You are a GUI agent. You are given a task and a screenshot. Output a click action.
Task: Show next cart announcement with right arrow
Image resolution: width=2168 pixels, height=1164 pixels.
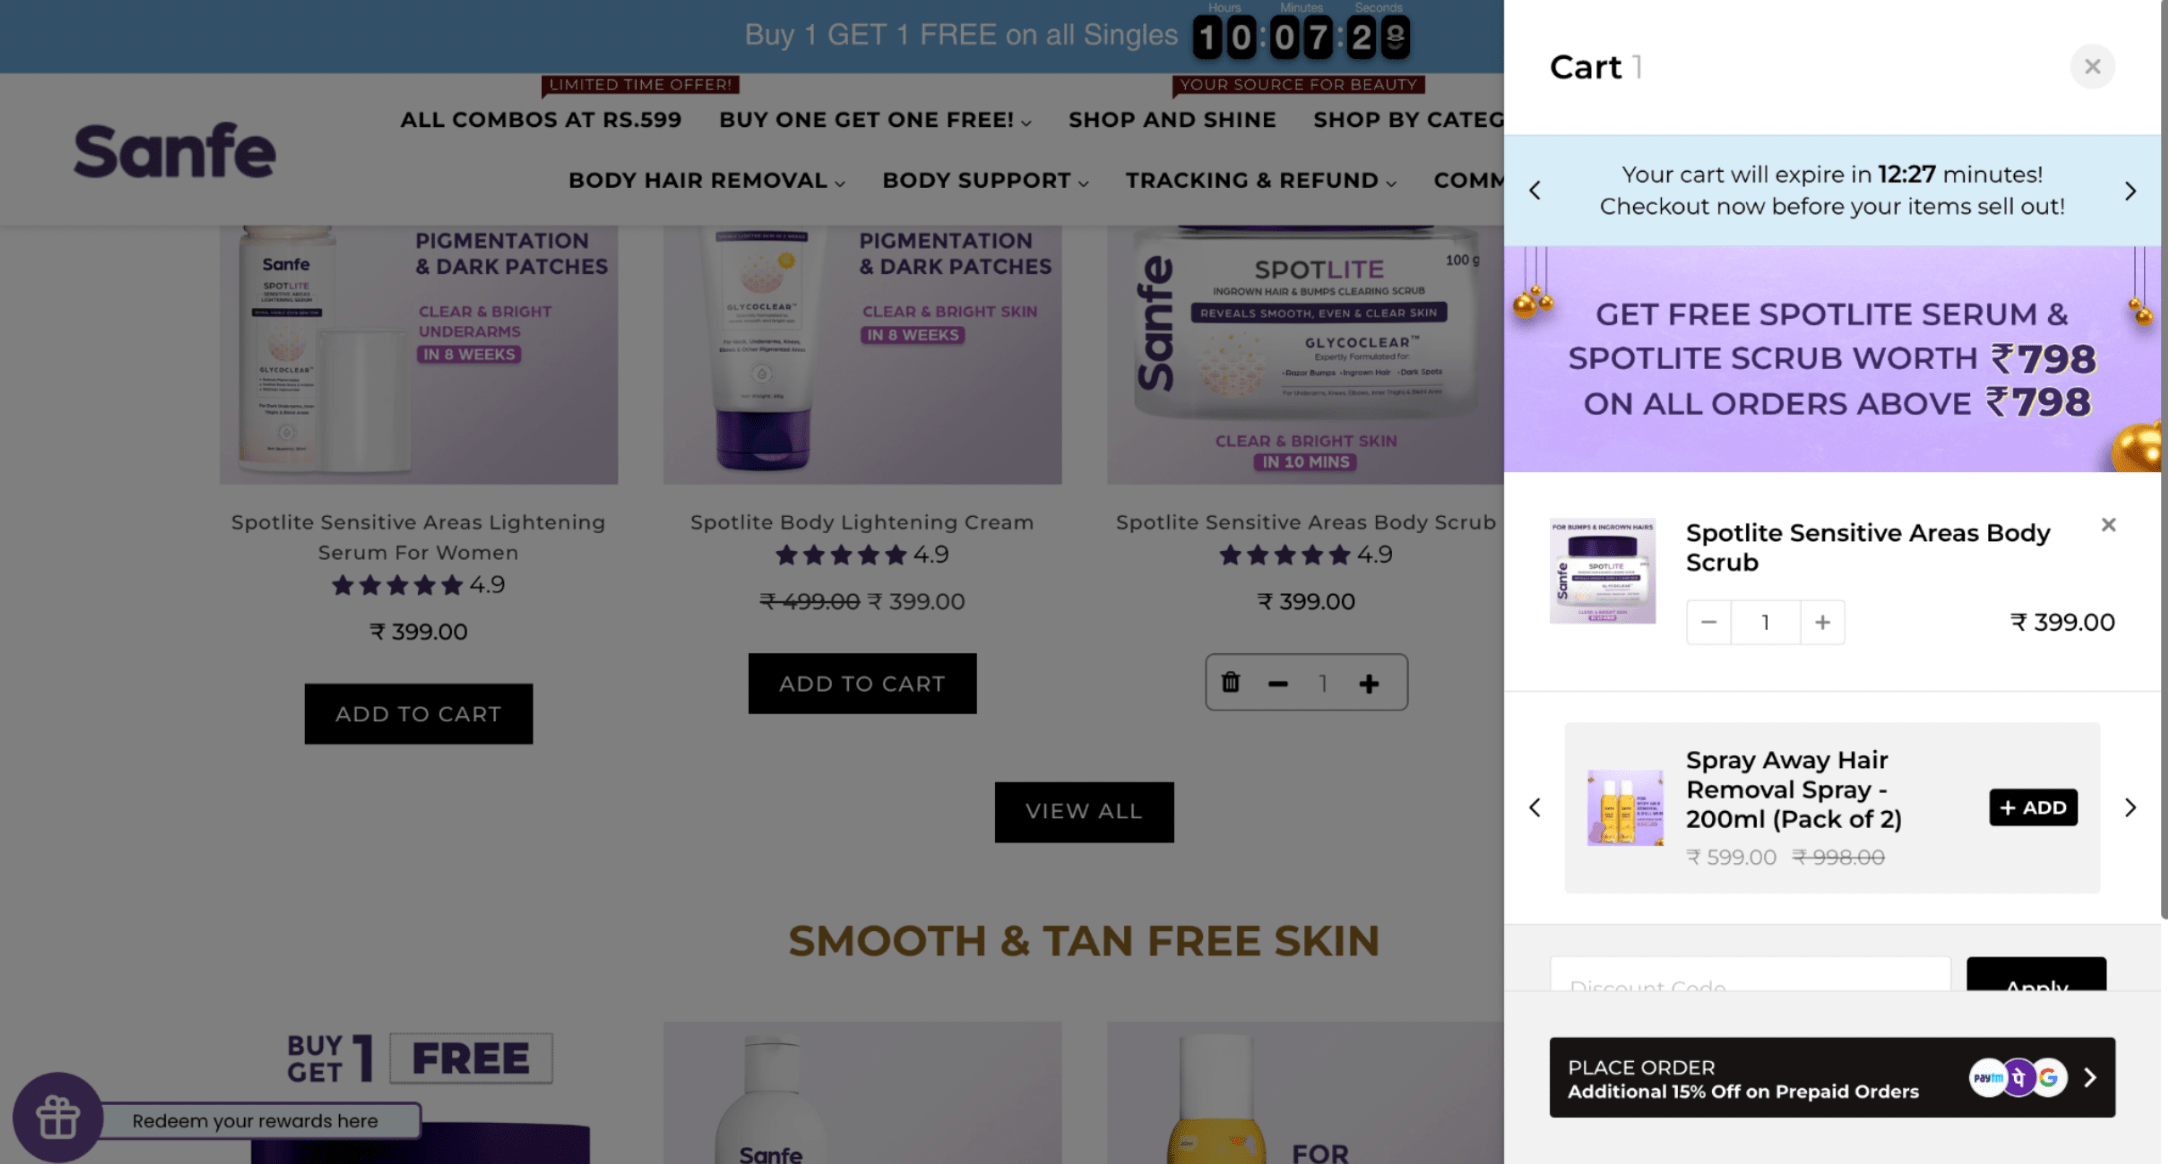2130,191
